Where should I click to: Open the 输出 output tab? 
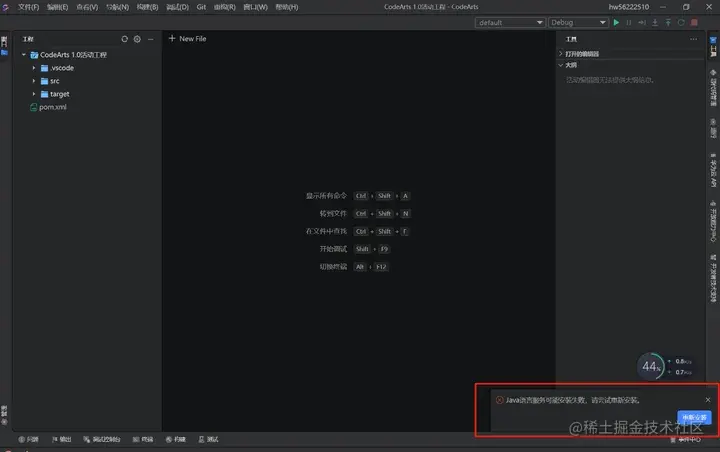[x=62, y=440]
